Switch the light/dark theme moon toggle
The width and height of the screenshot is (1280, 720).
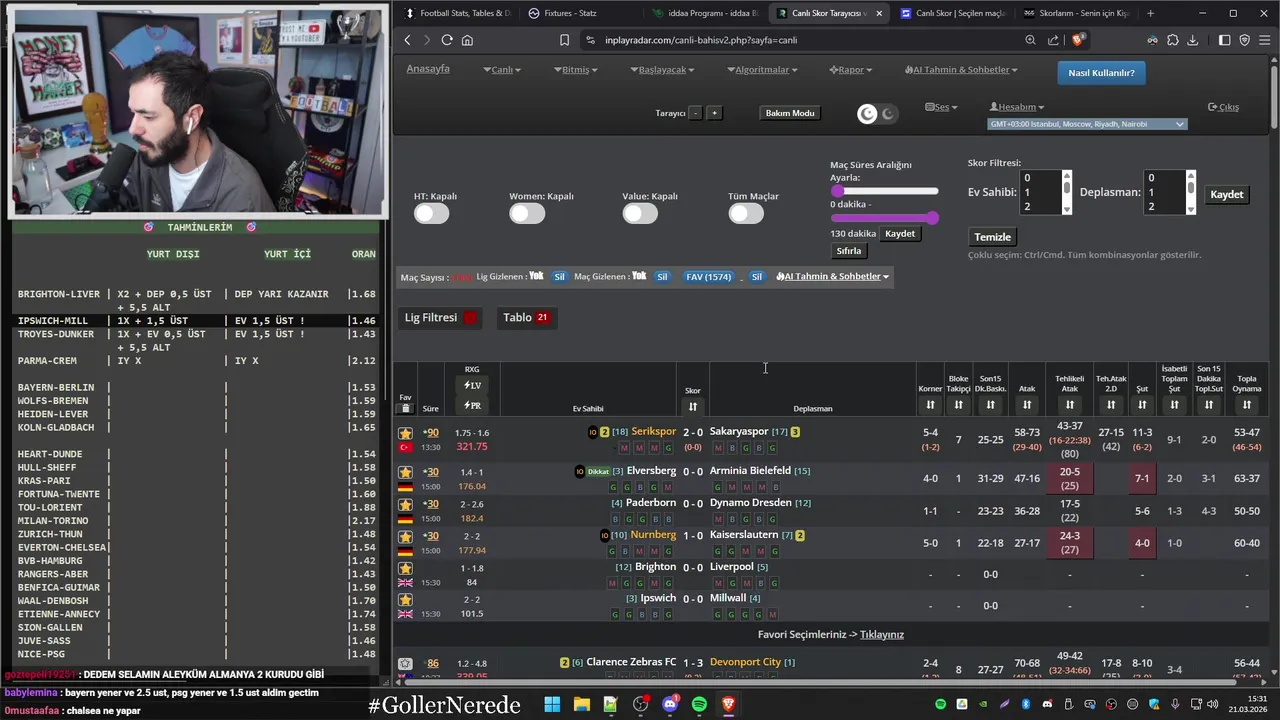[877, 114]
